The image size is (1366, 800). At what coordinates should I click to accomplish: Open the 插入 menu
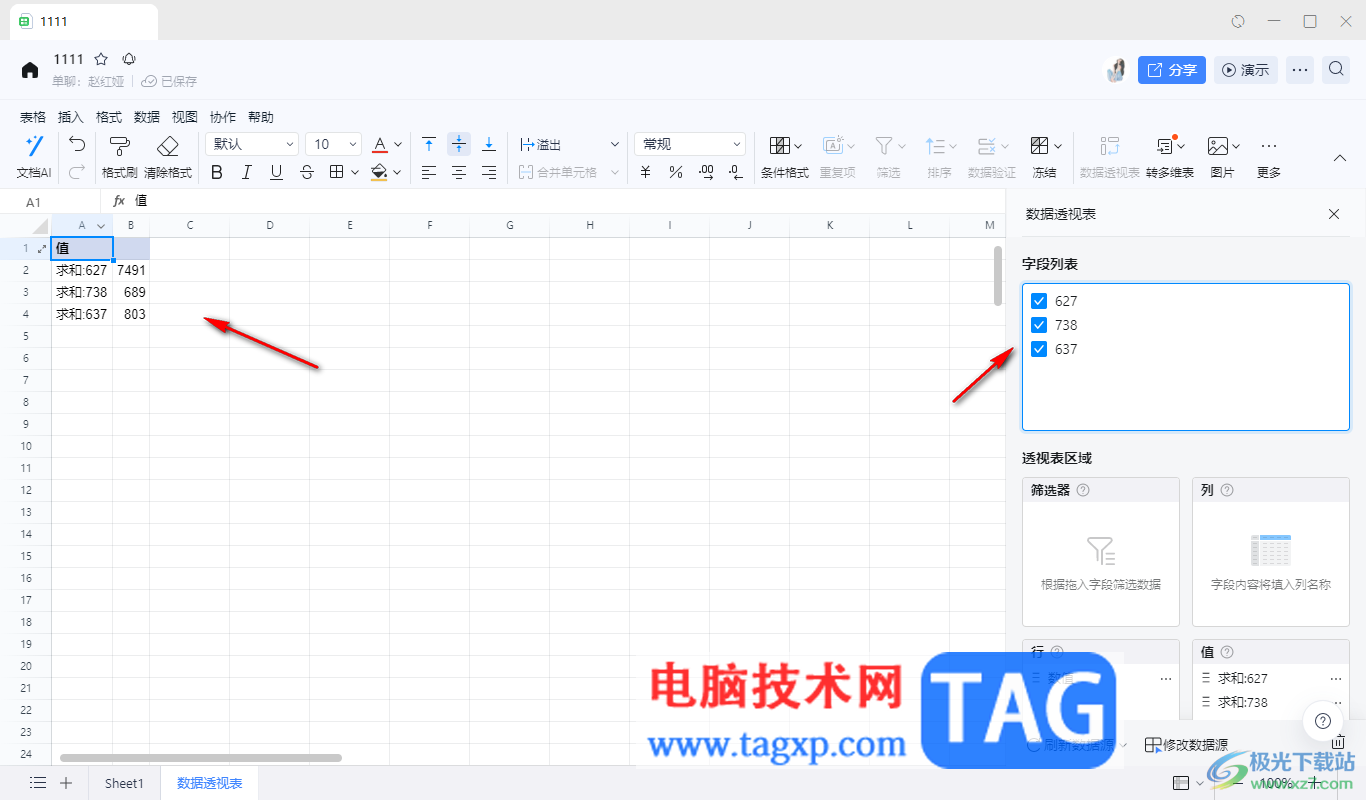tap(71, 117)
